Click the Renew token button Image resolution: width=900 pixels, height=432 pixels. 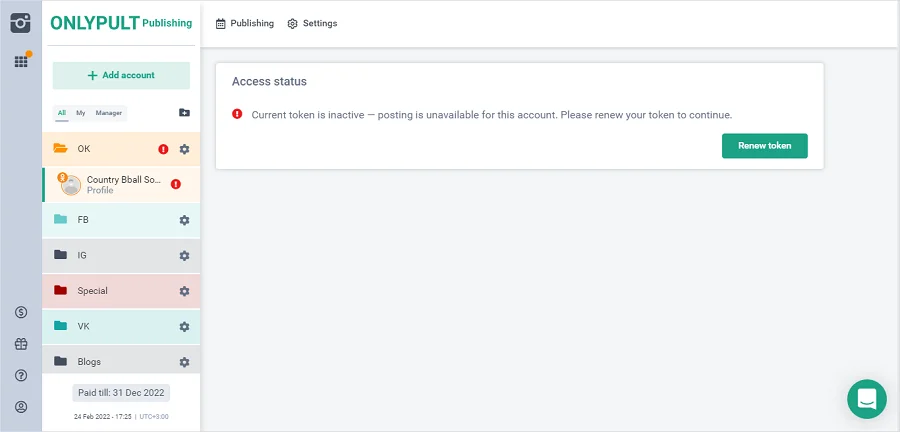click(x=764, y=146)
